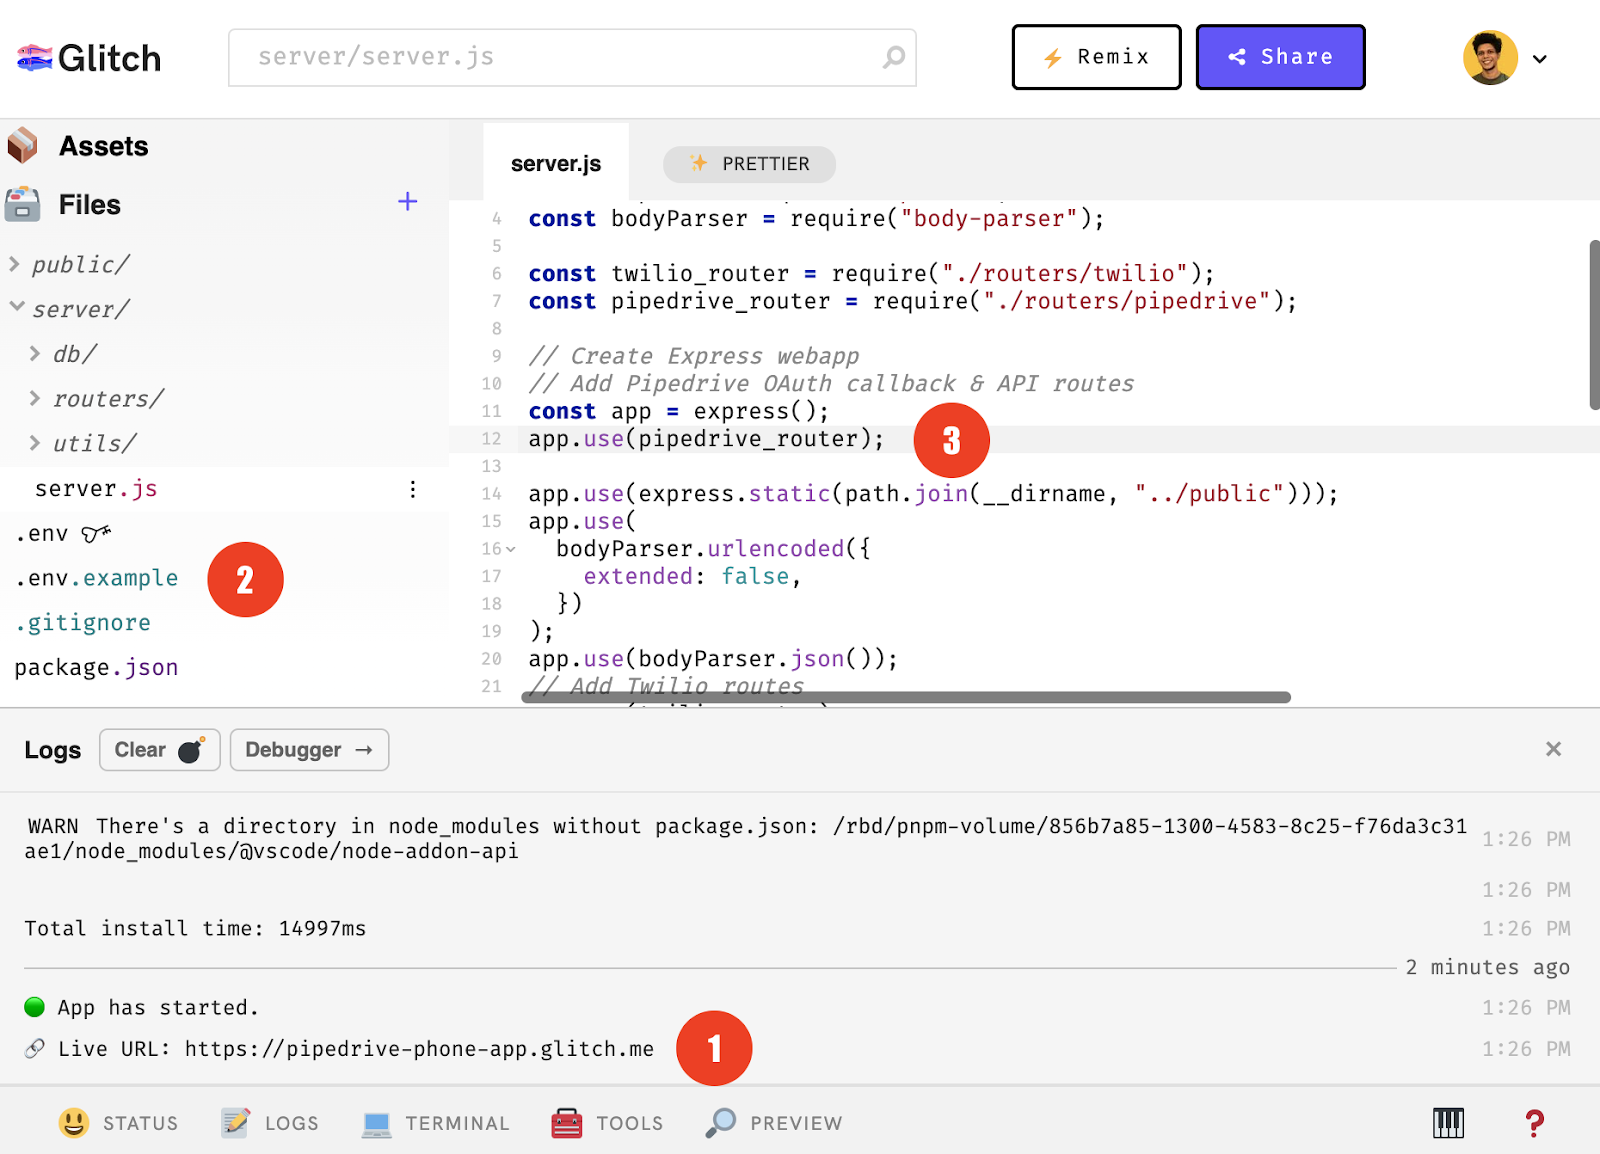Expand the routers/ folder

point(35,399)
